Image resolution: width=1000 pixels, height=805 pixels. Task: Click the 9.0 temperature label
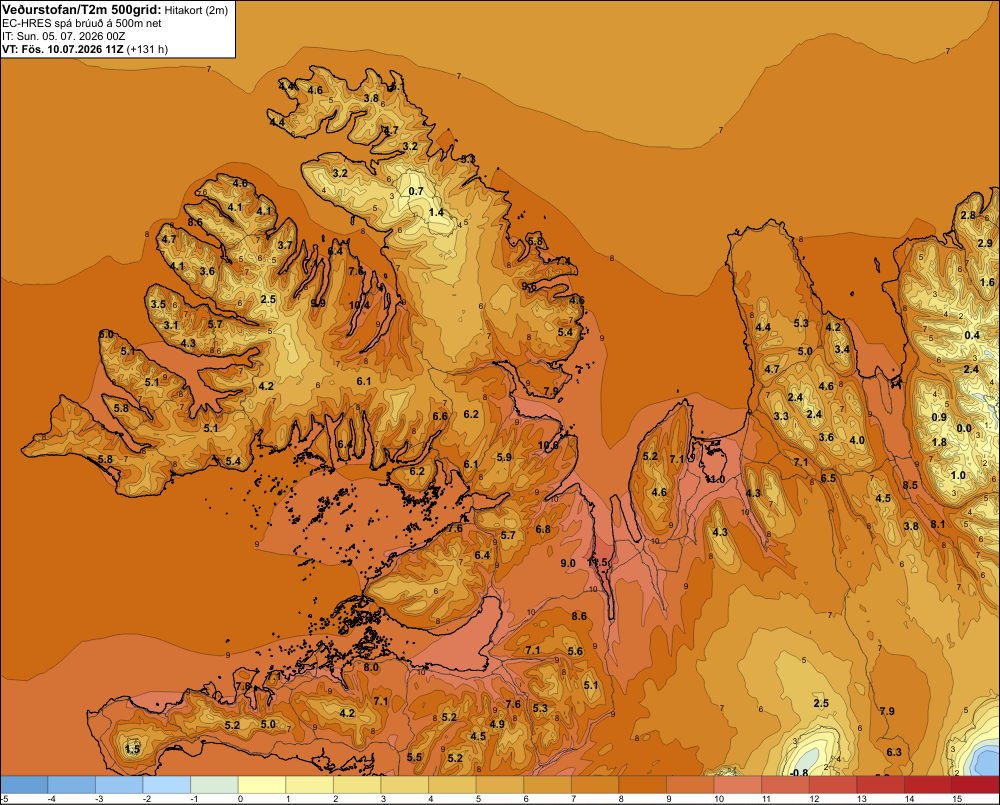(568, 563)
